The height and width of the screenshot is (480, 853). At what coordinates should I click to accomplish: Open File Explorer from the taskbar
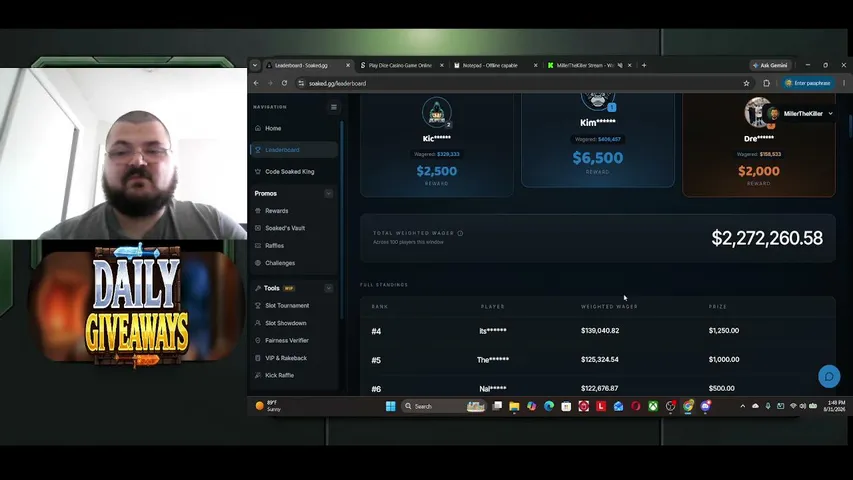coord(514,407)
